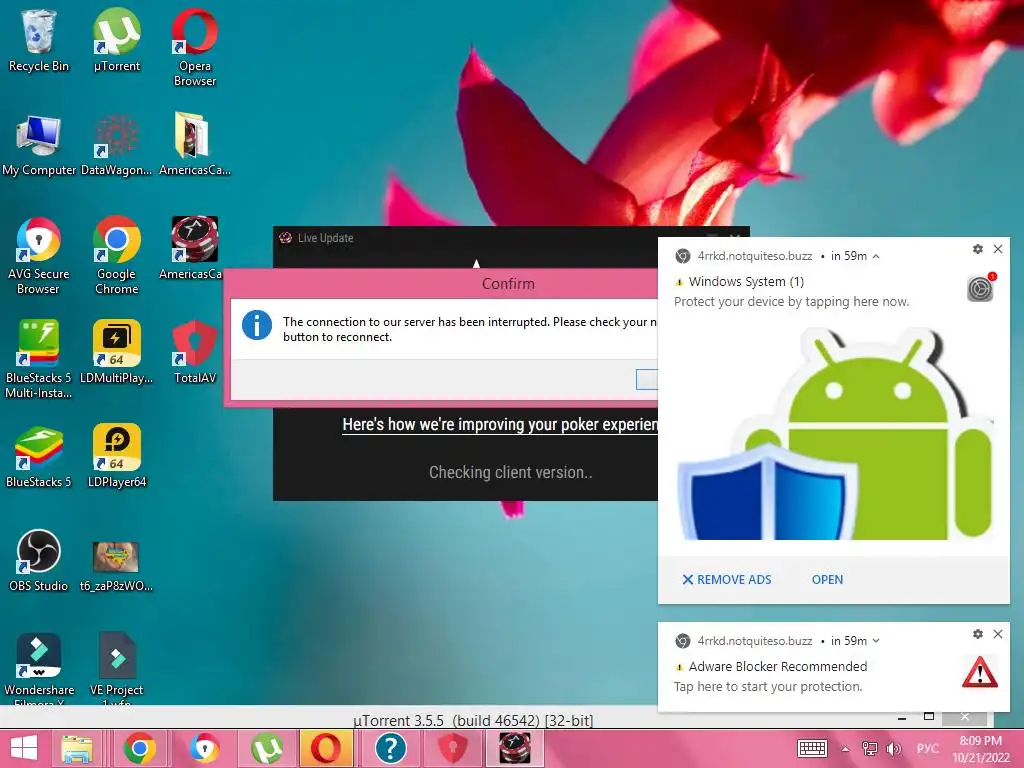The image size is (1024, 768).
Task: Click REMOVE ADS in the notification
Action: 727,579
